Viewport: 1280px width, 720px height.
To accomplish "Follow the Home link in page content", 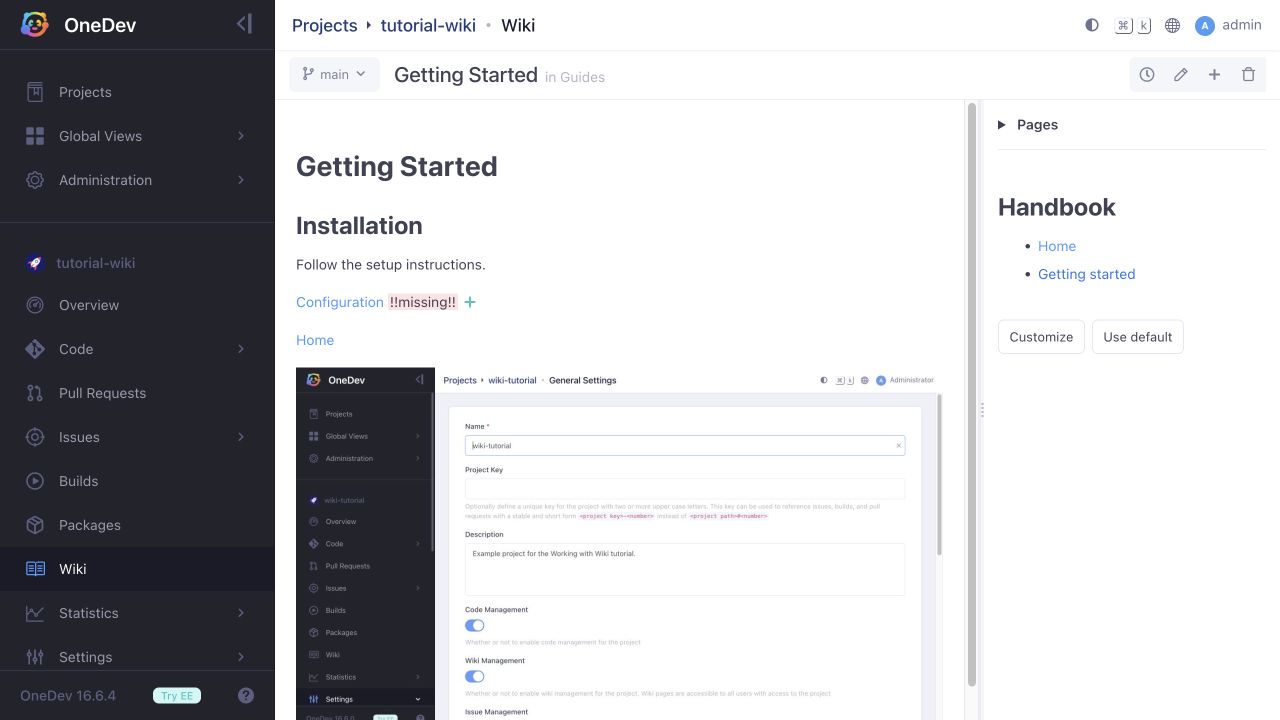I will [315, 340].
